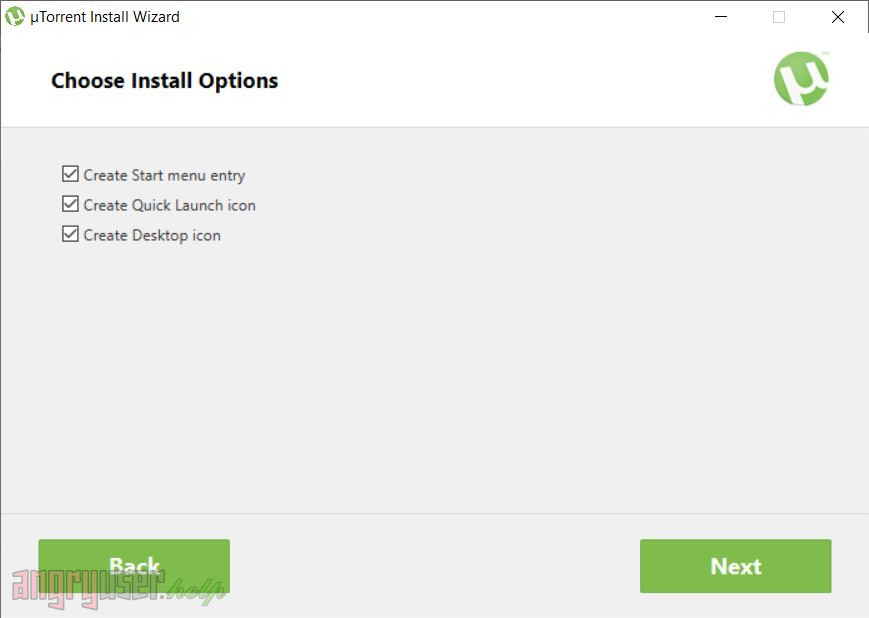Click the µTorrent icon in the title bar
This screenshot has width=869, height=618.
tap(15, 17)
